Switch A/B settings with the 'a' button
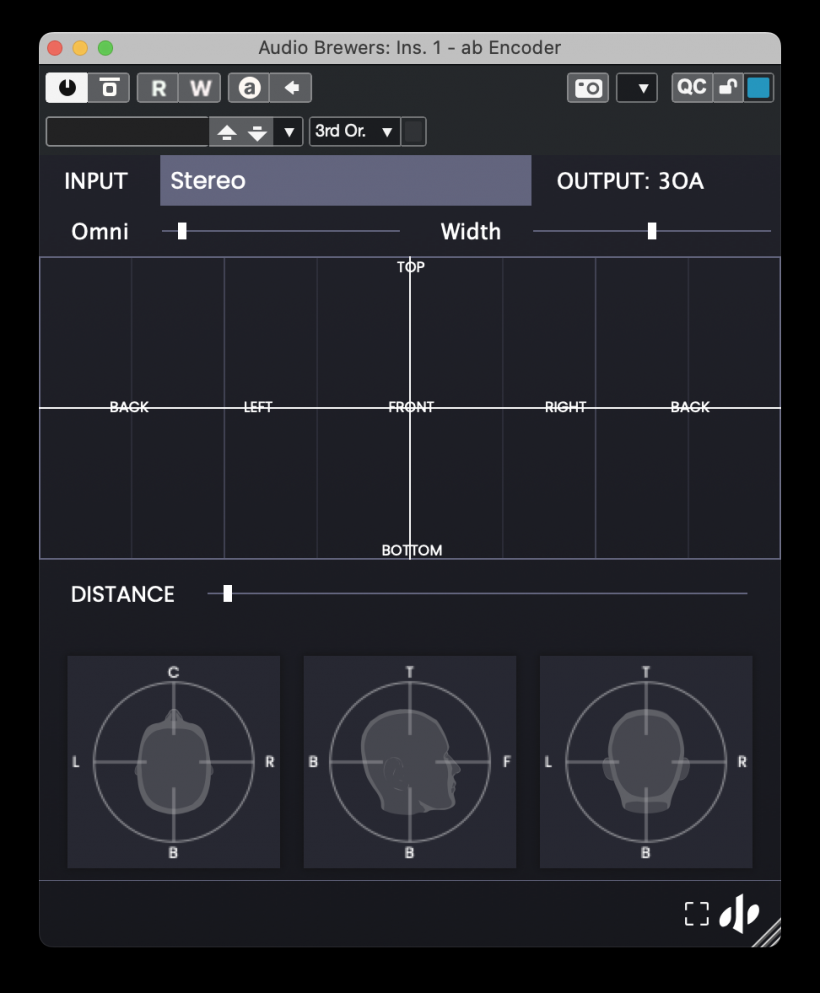Viewport: 820px width, 993px height. click(249, 88)
